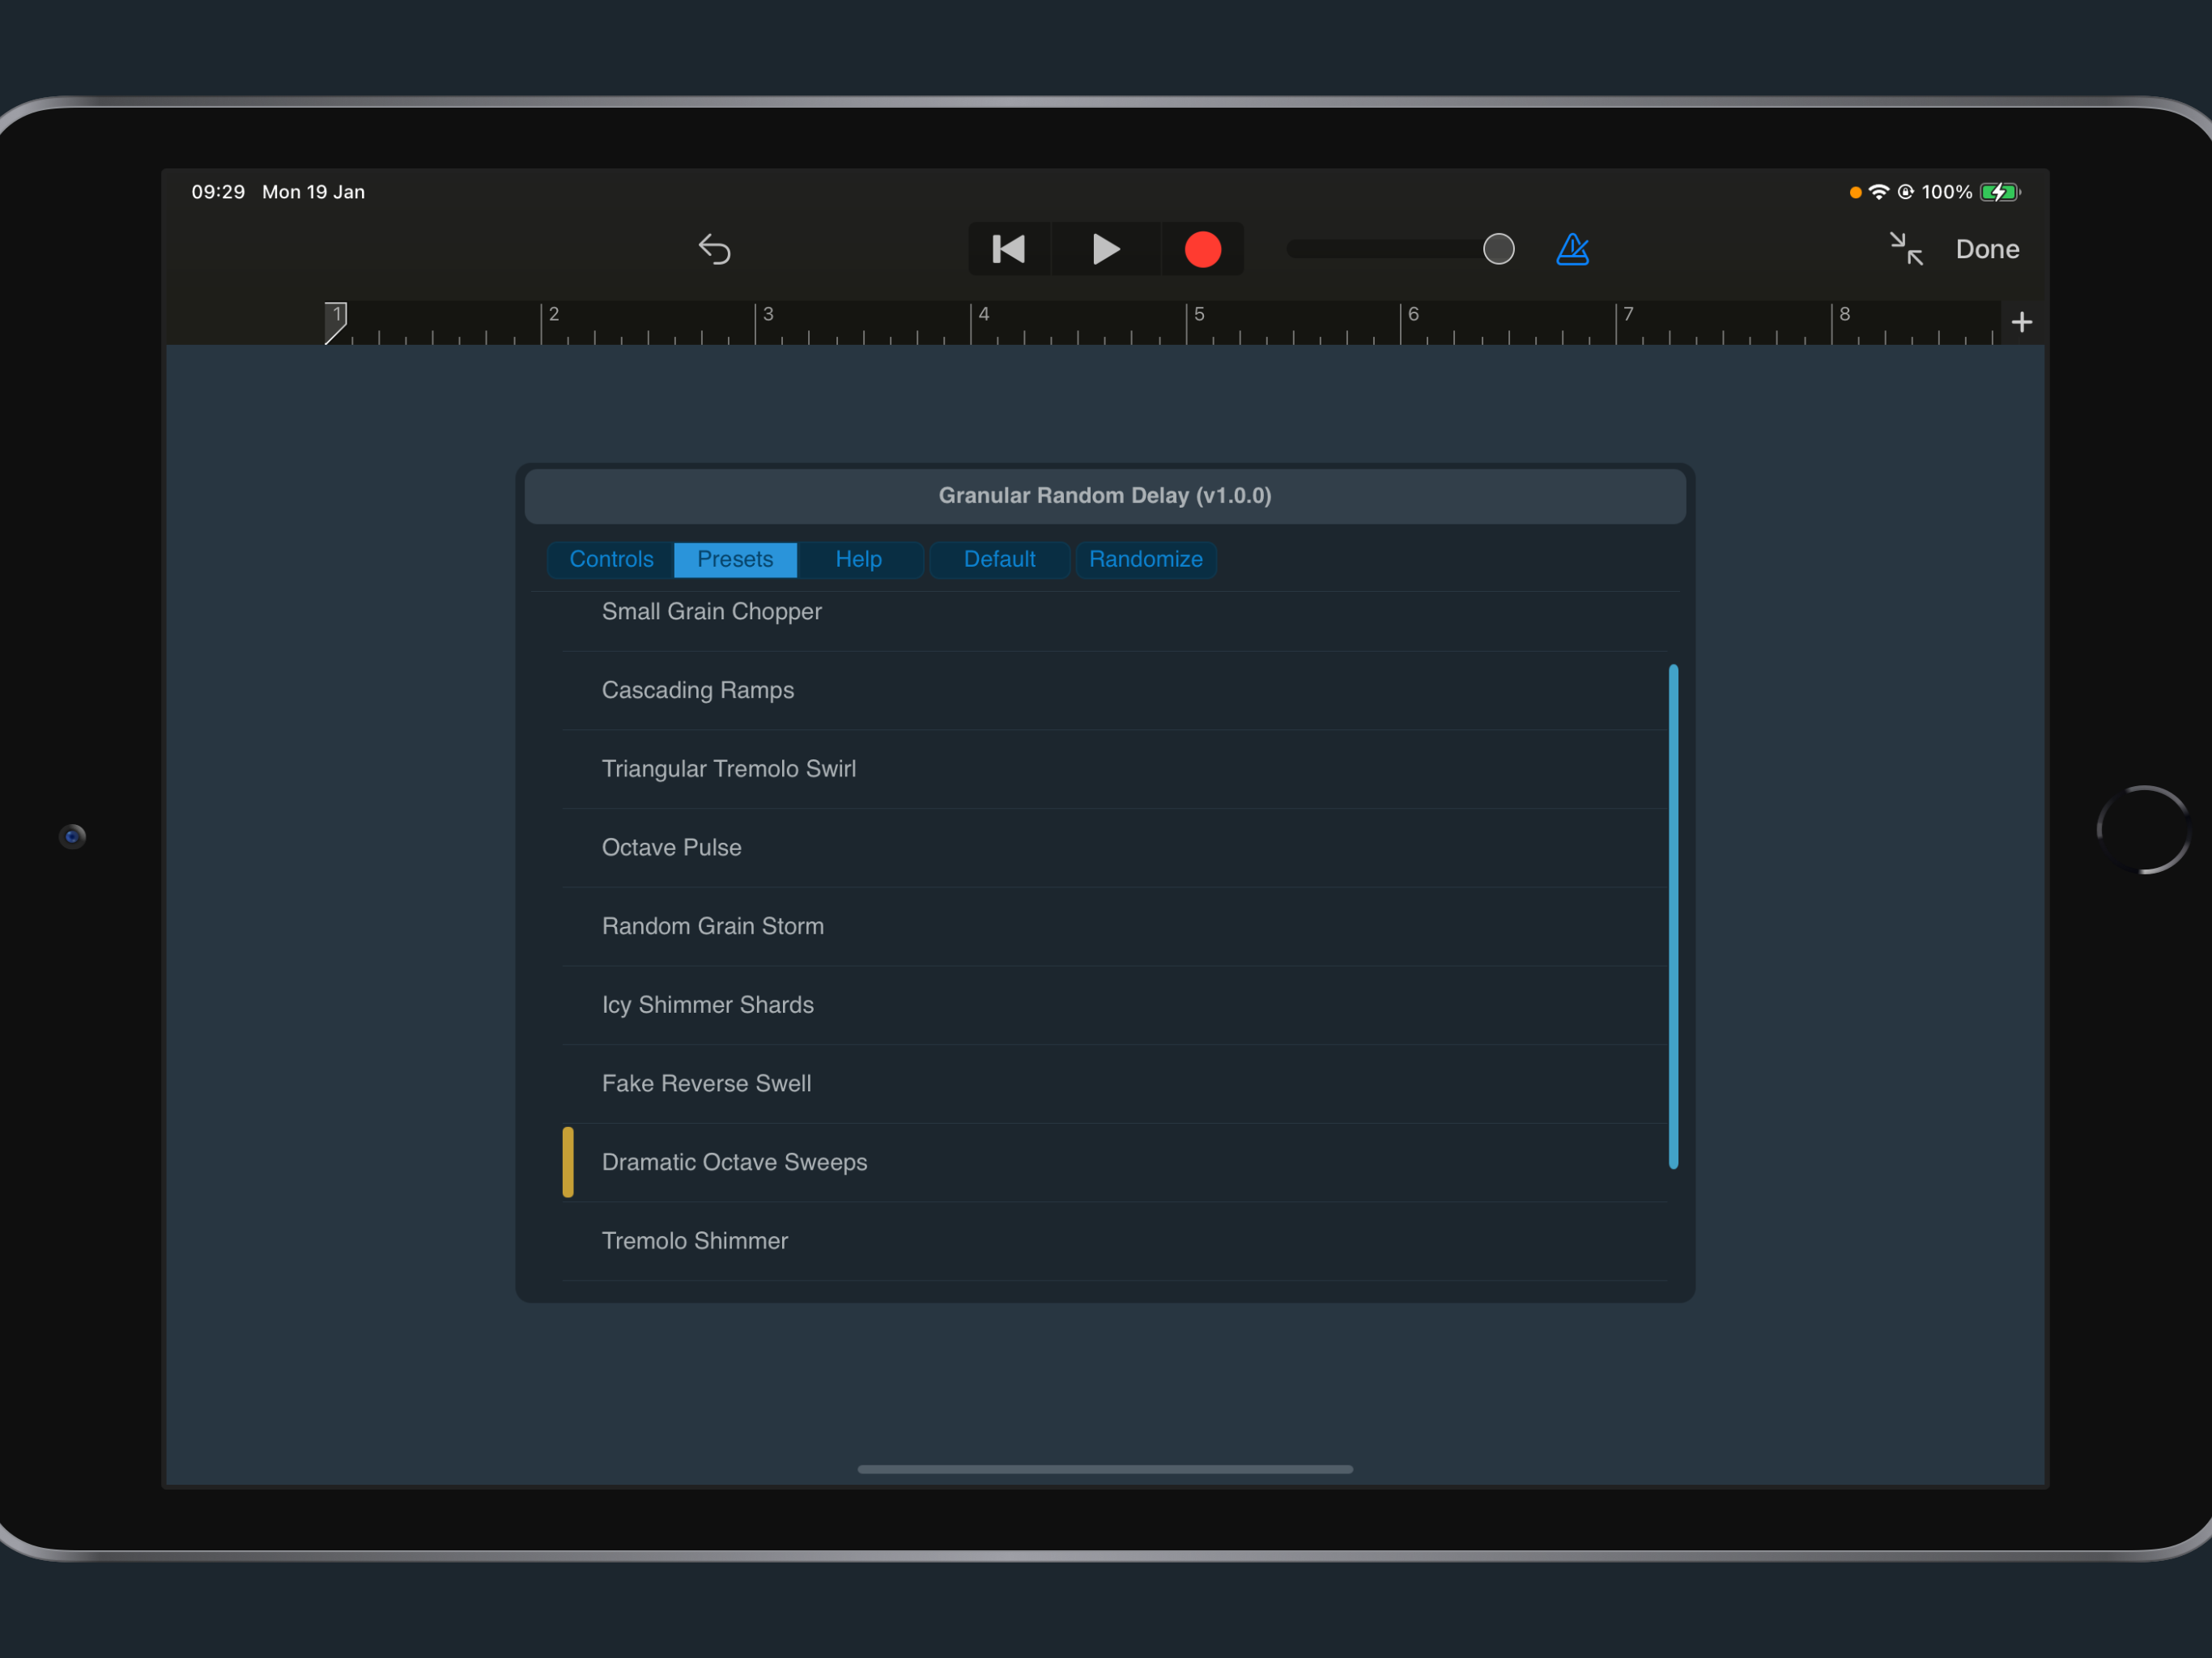This screenshot has height=1658, width=2212.
Task: Click the playhead marker at bar 1
Action: coord(336,323)
